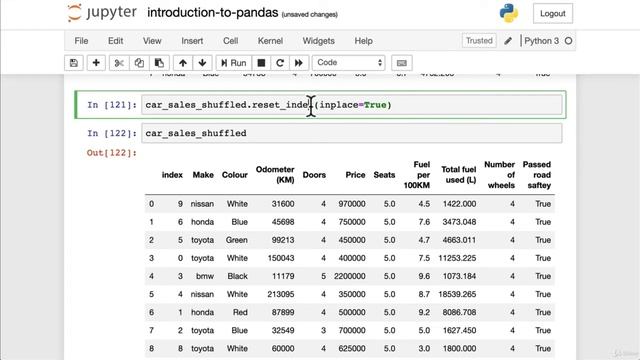
Task: Open the Kernel menu
Action: 270,41
